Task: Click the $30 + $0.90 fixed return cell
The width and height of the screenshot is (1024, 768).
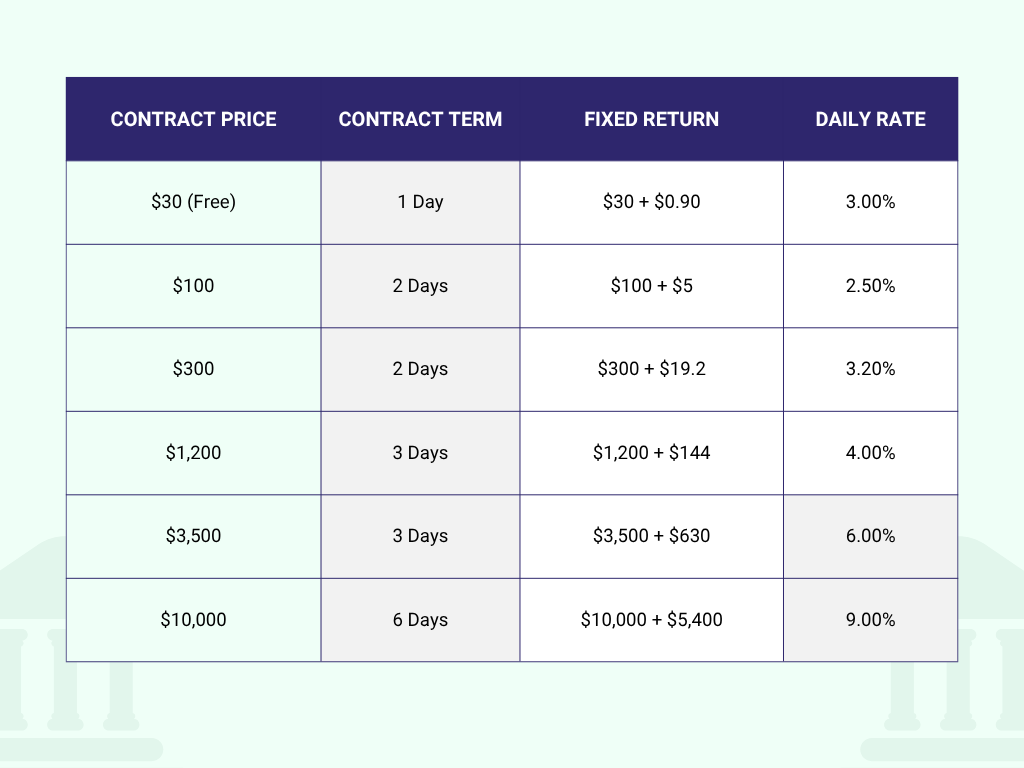Action: click(x=651, y=202)
